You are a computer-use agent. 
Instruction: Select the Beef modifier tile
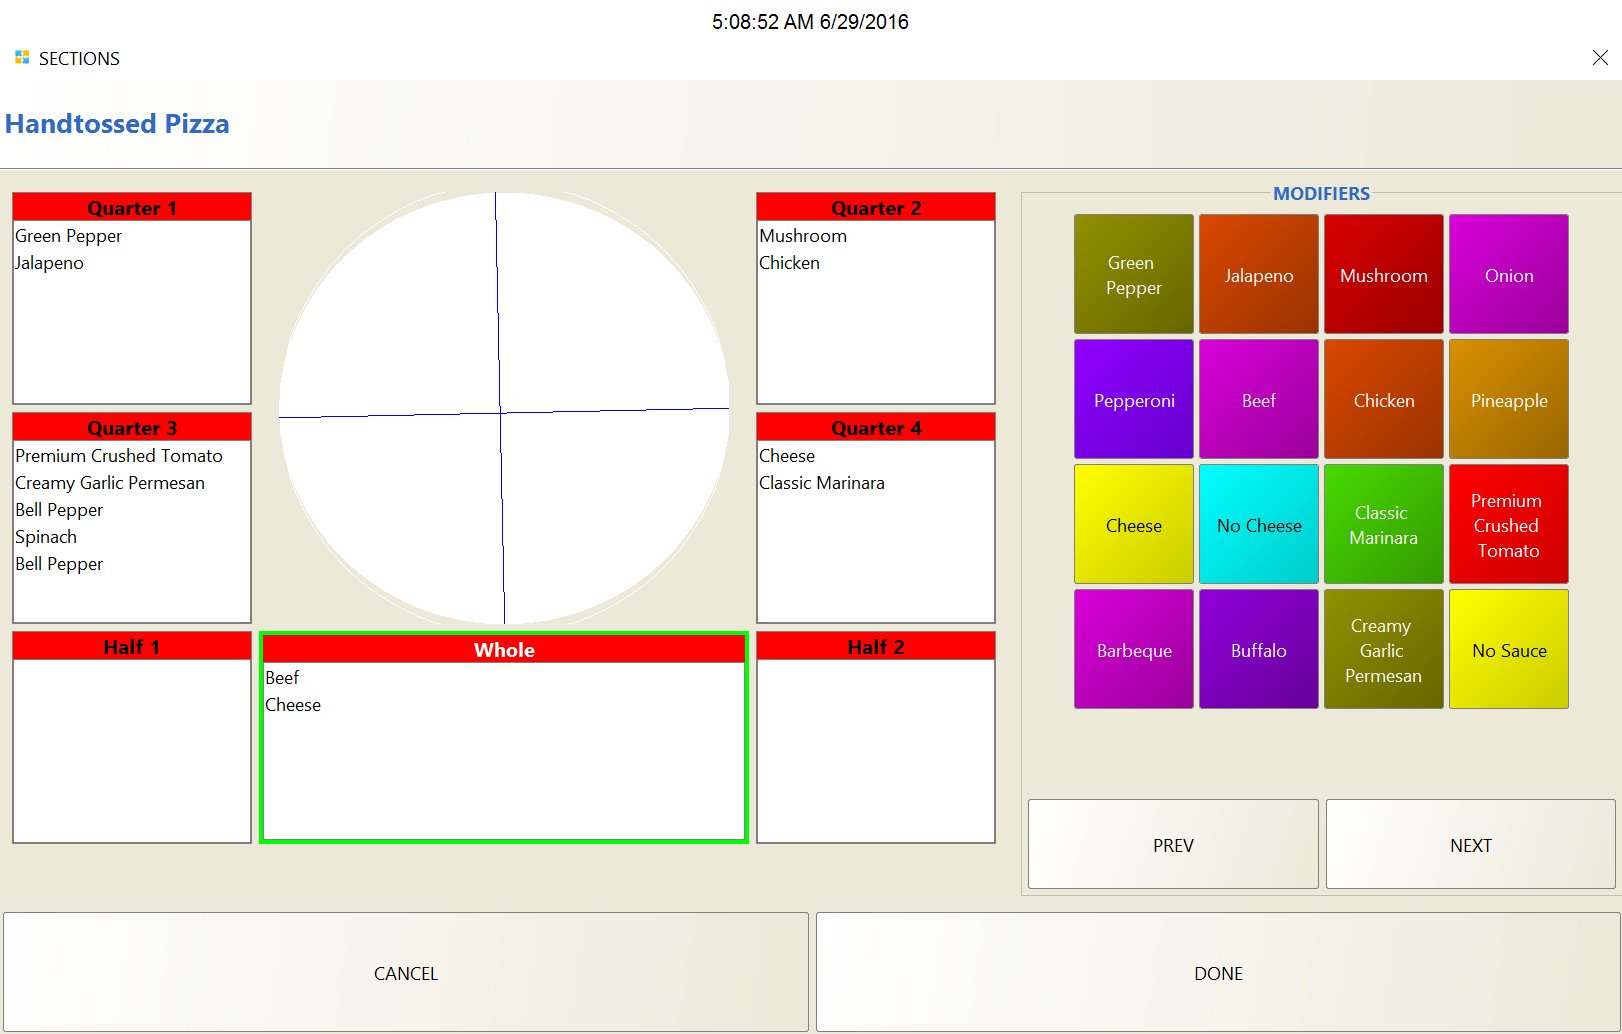[1258, 399]
